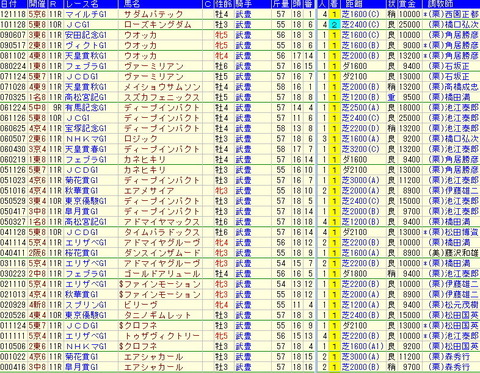Sort by the 日付 column header
Image resolution: width=480 pixels, height=373 pixels.
point(9,4)
